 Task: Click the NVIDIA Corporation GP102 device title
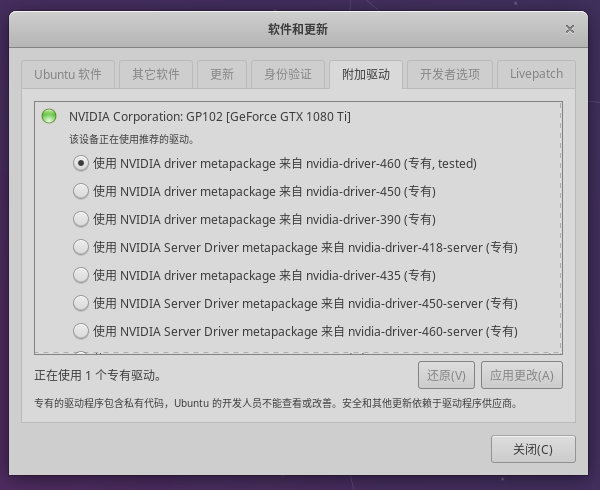(x=210, y=116)
